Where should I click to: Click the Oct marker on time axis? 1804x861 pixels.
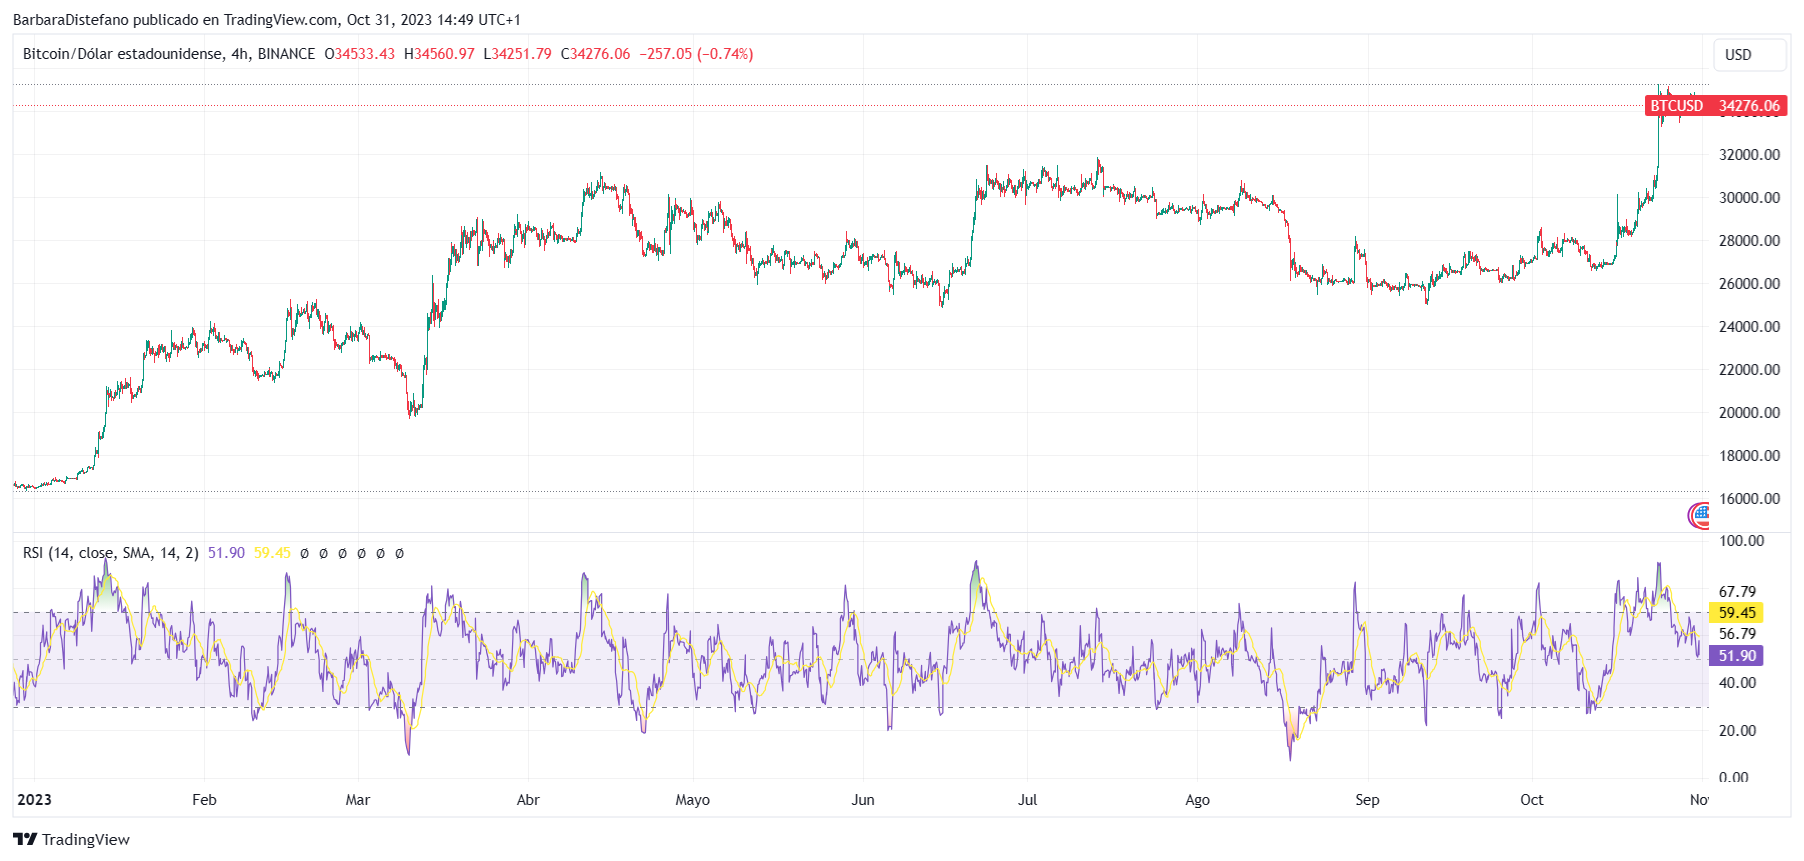pyautogui.click(x=1531, y=800)
